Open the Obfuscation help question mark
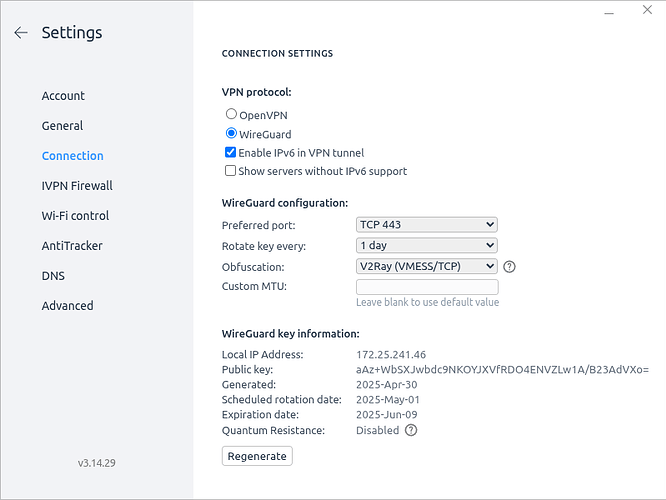 (x=509, y=267)
